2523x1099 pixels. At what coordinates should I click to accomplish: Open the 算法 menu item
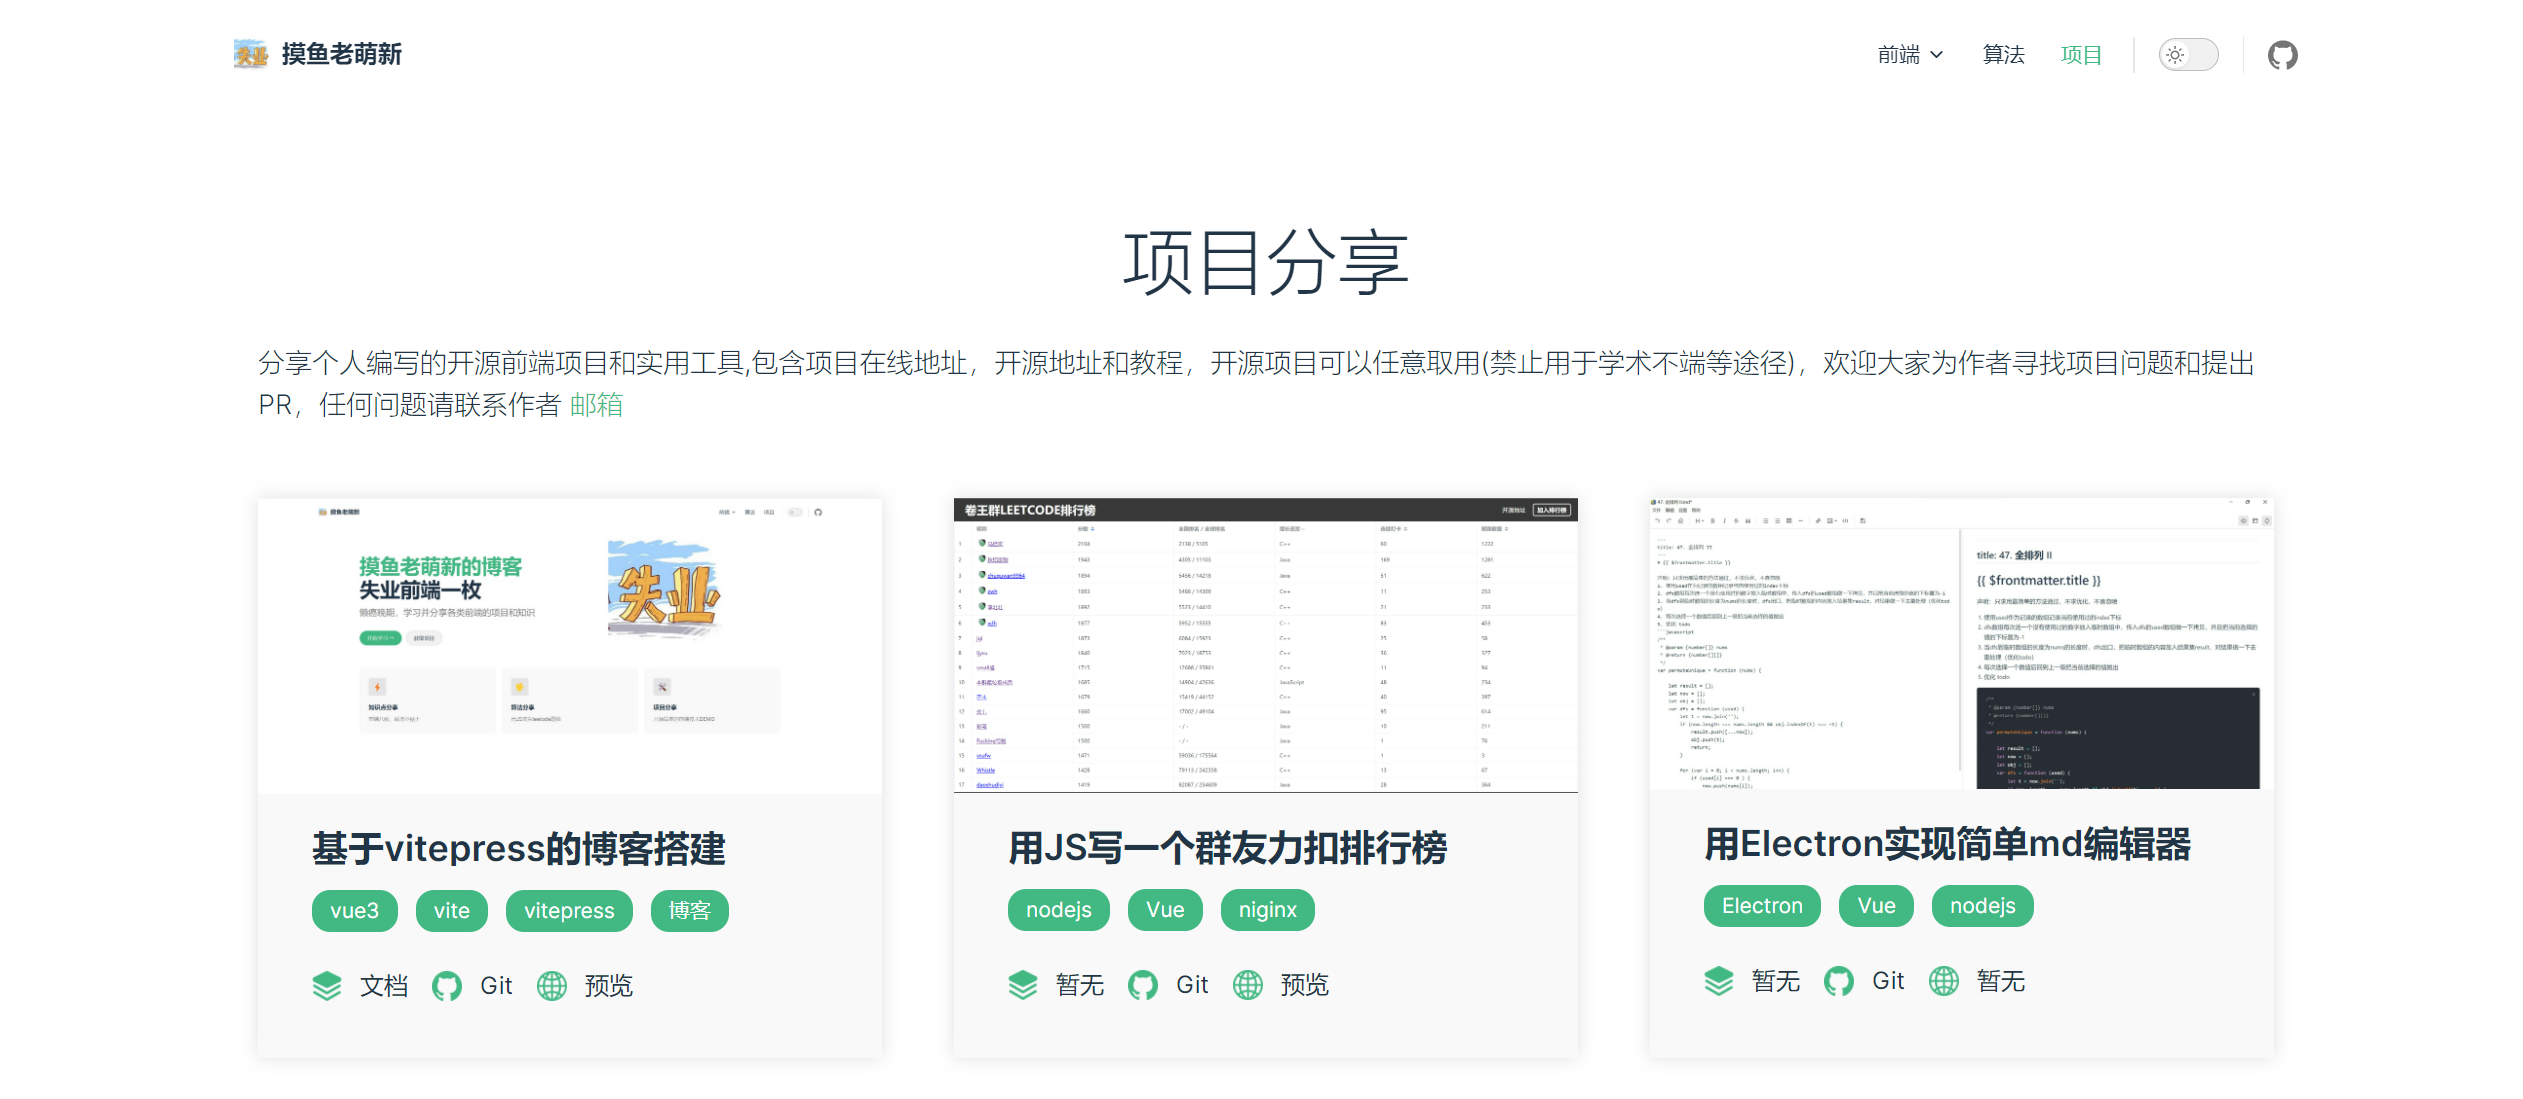coord(2003,55)
